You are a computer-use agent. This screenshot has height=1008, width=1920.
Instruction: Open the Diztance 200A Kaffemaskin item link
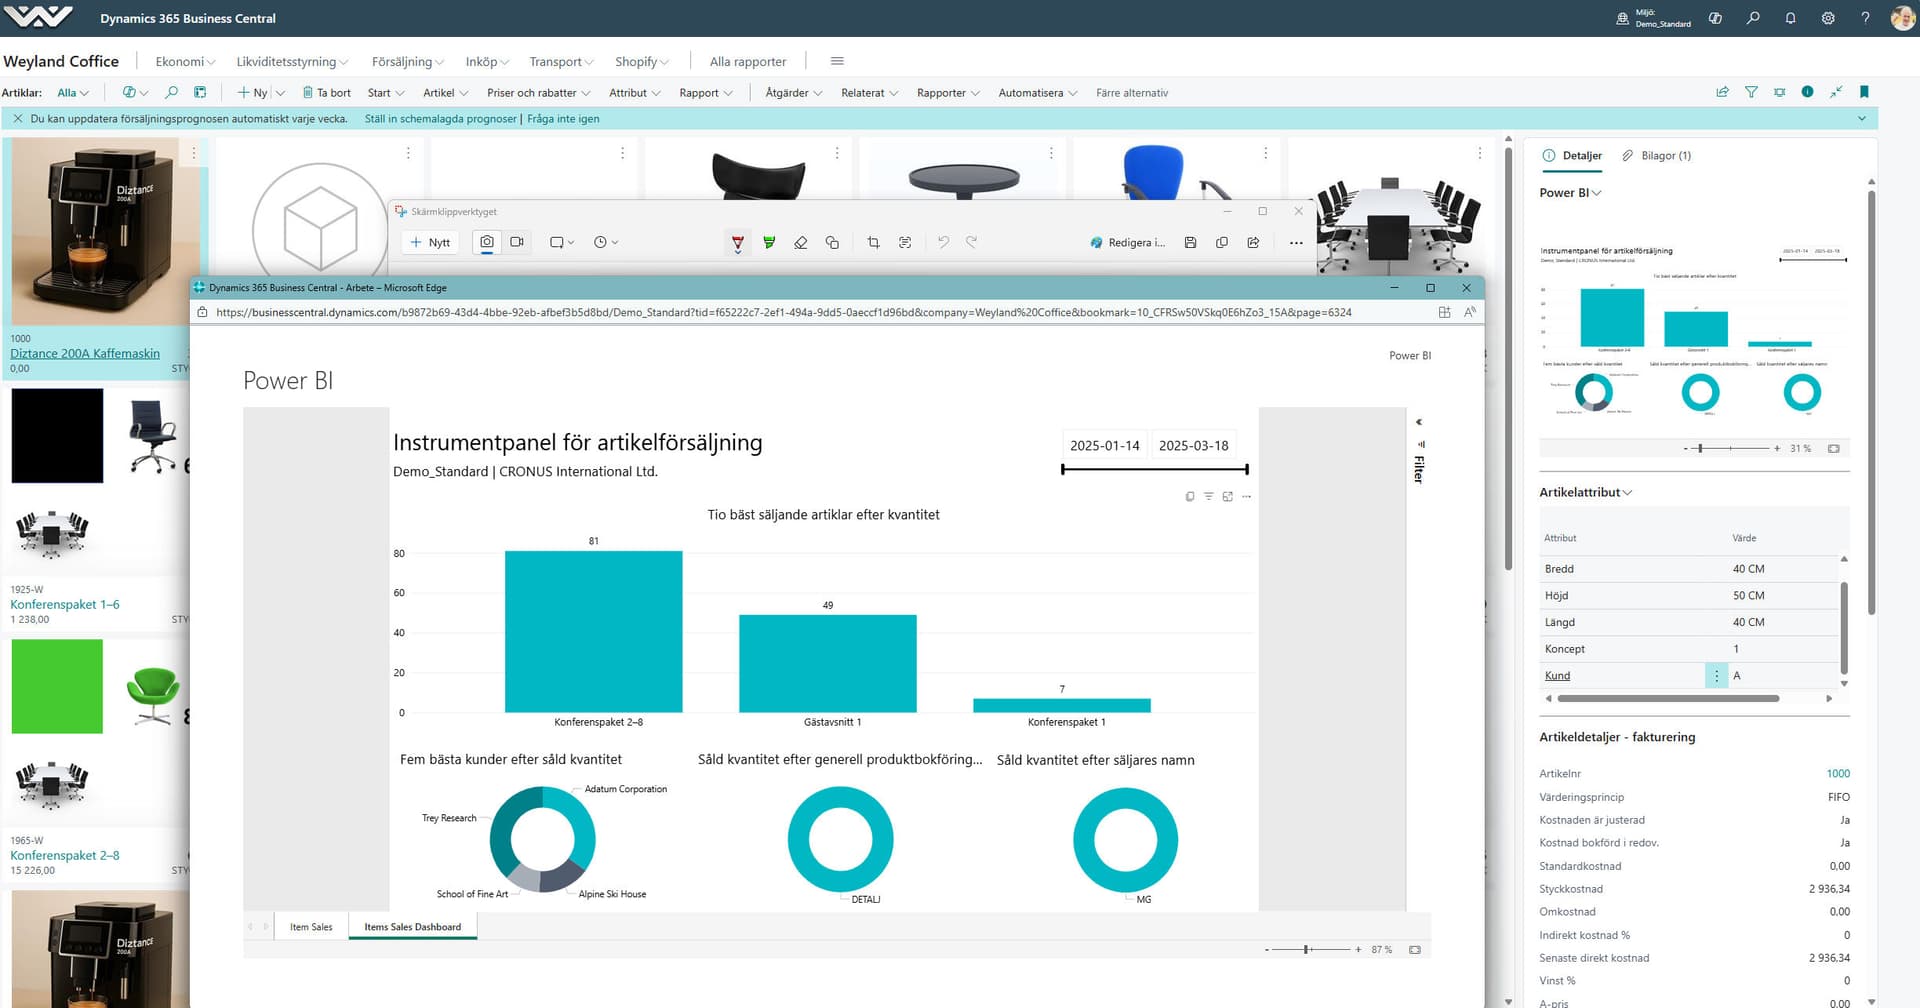pos(85,353)
